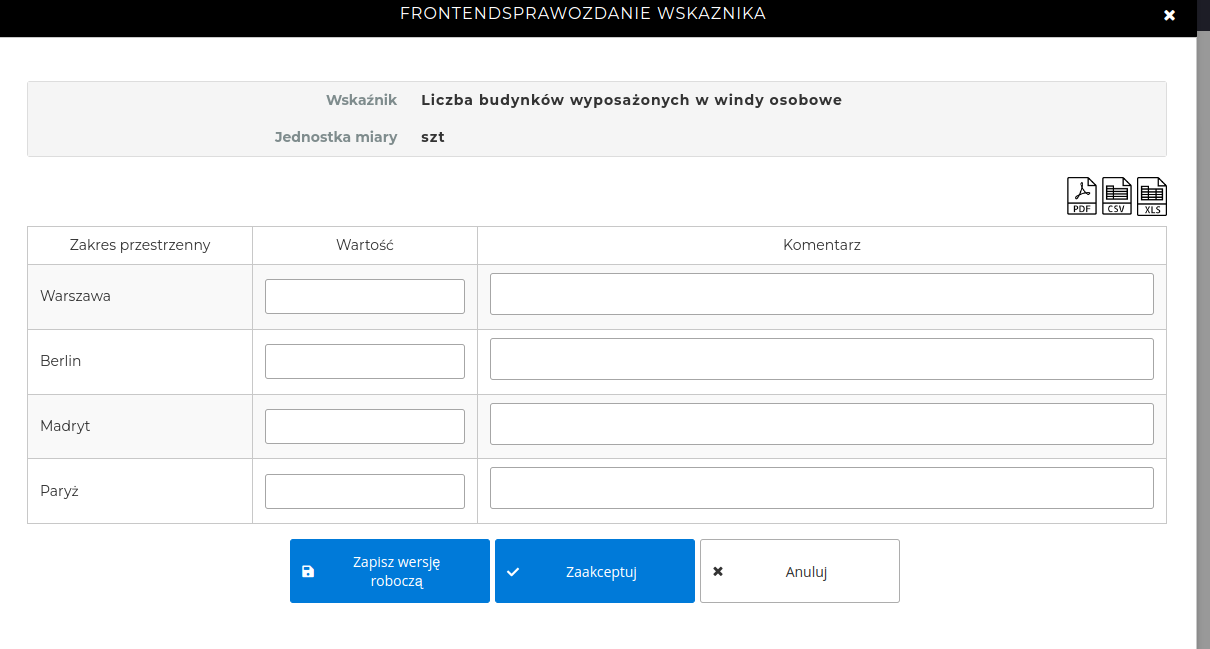Click the Zakres przestrzenny column header
Screen dimensions: 1210x649
140,245
